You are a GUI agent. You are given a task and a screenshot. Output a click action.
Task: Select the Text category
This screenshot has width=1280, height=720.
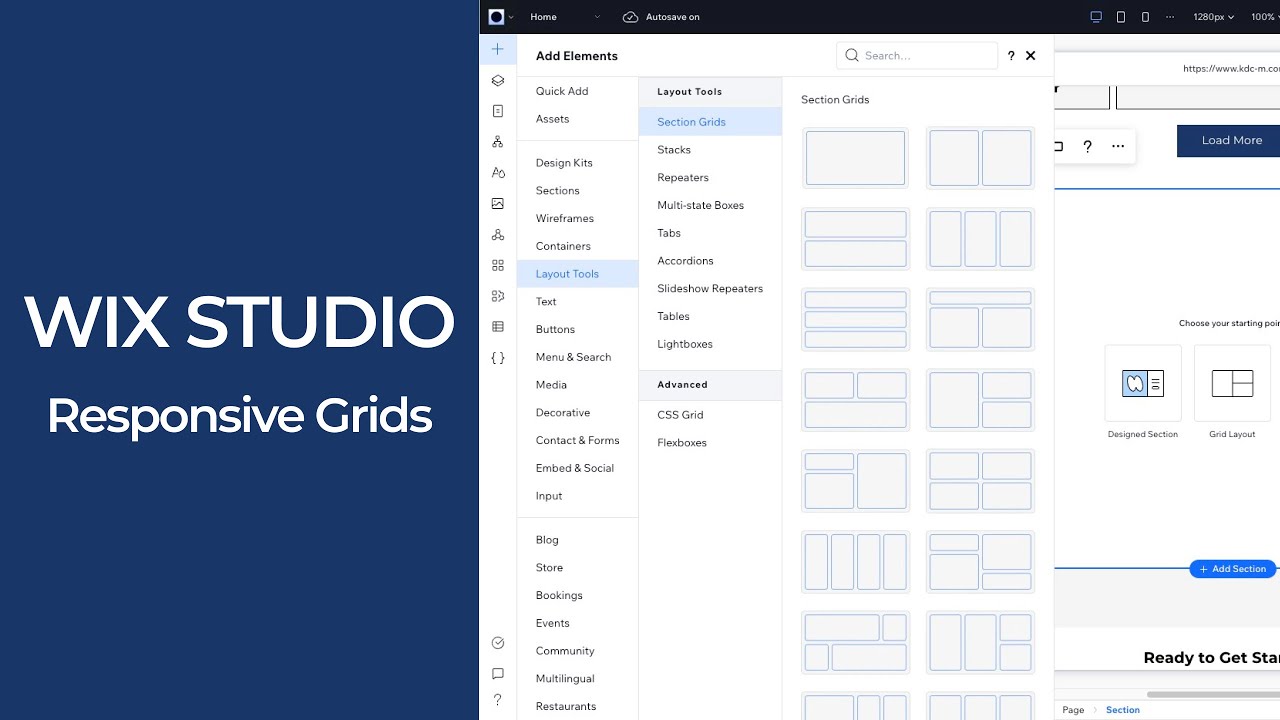click(546, 302)
